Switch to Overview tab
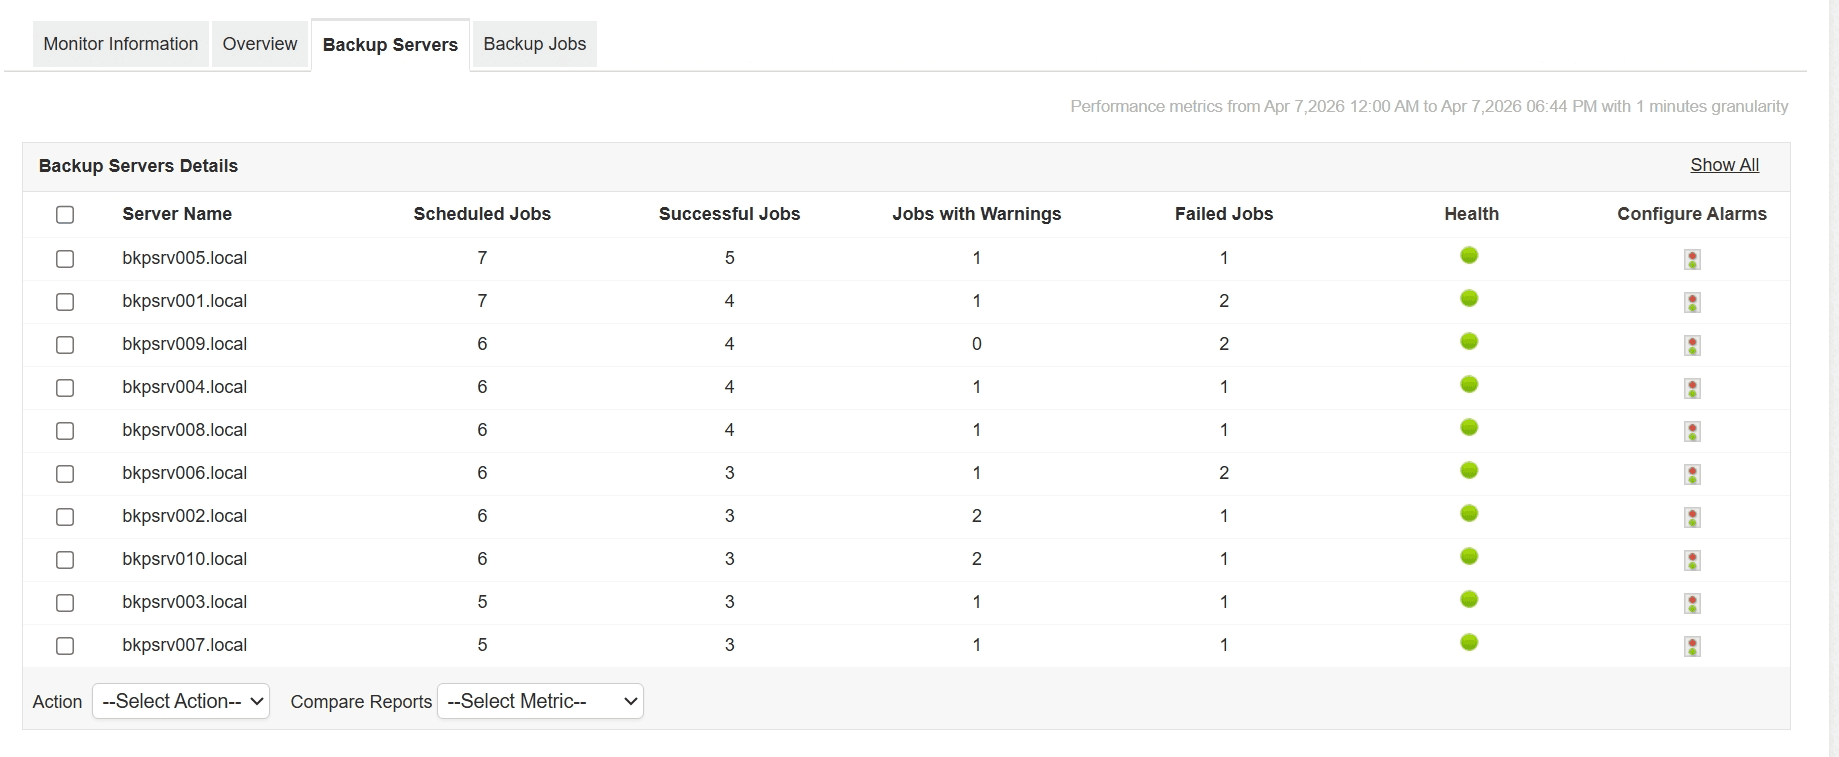 click(x=260, y=44)
